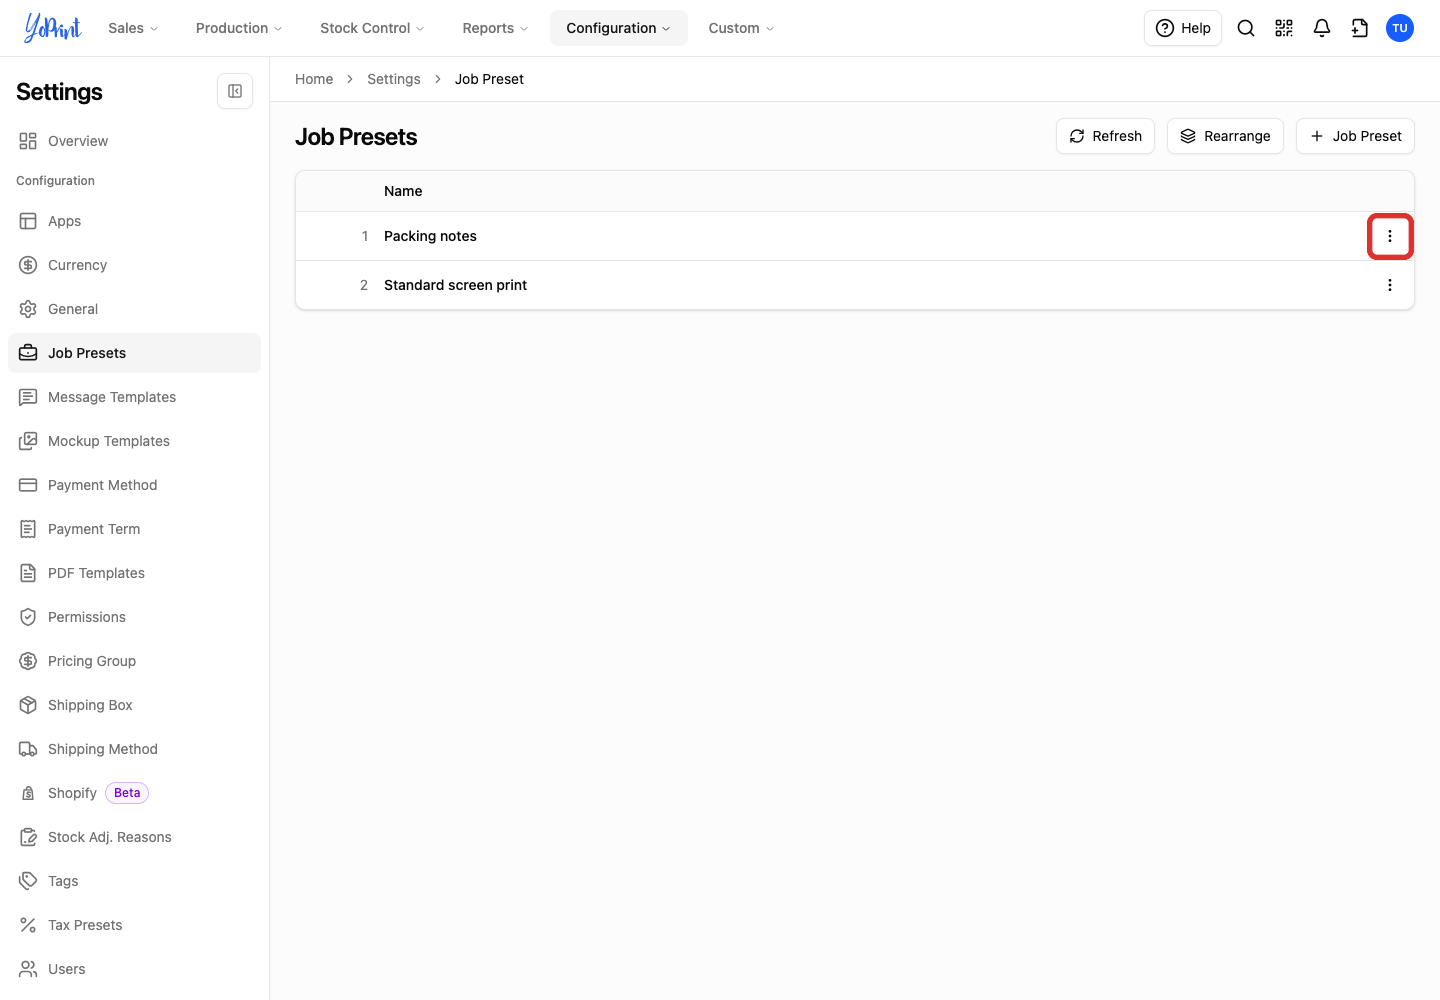The height and width of the screenshot is (1000, 1440).
Task: Go to Mockup Templates
Action: coord(134,441)
